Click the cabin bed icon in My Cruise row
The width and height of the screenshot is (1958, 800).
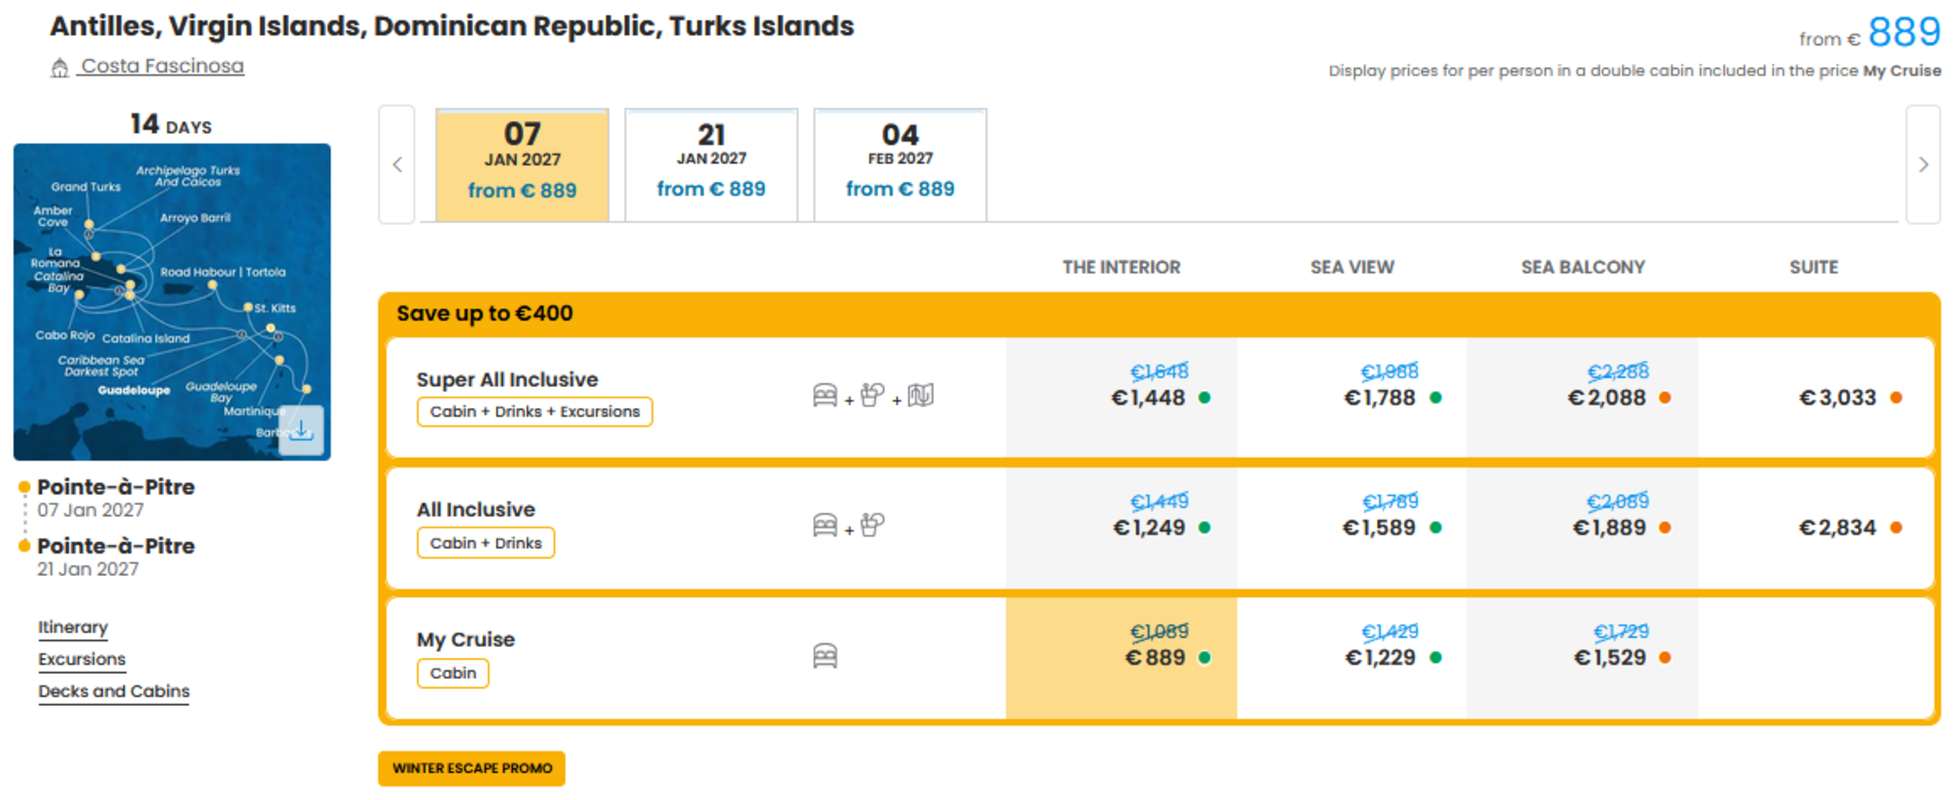click(x=825, y=656)
